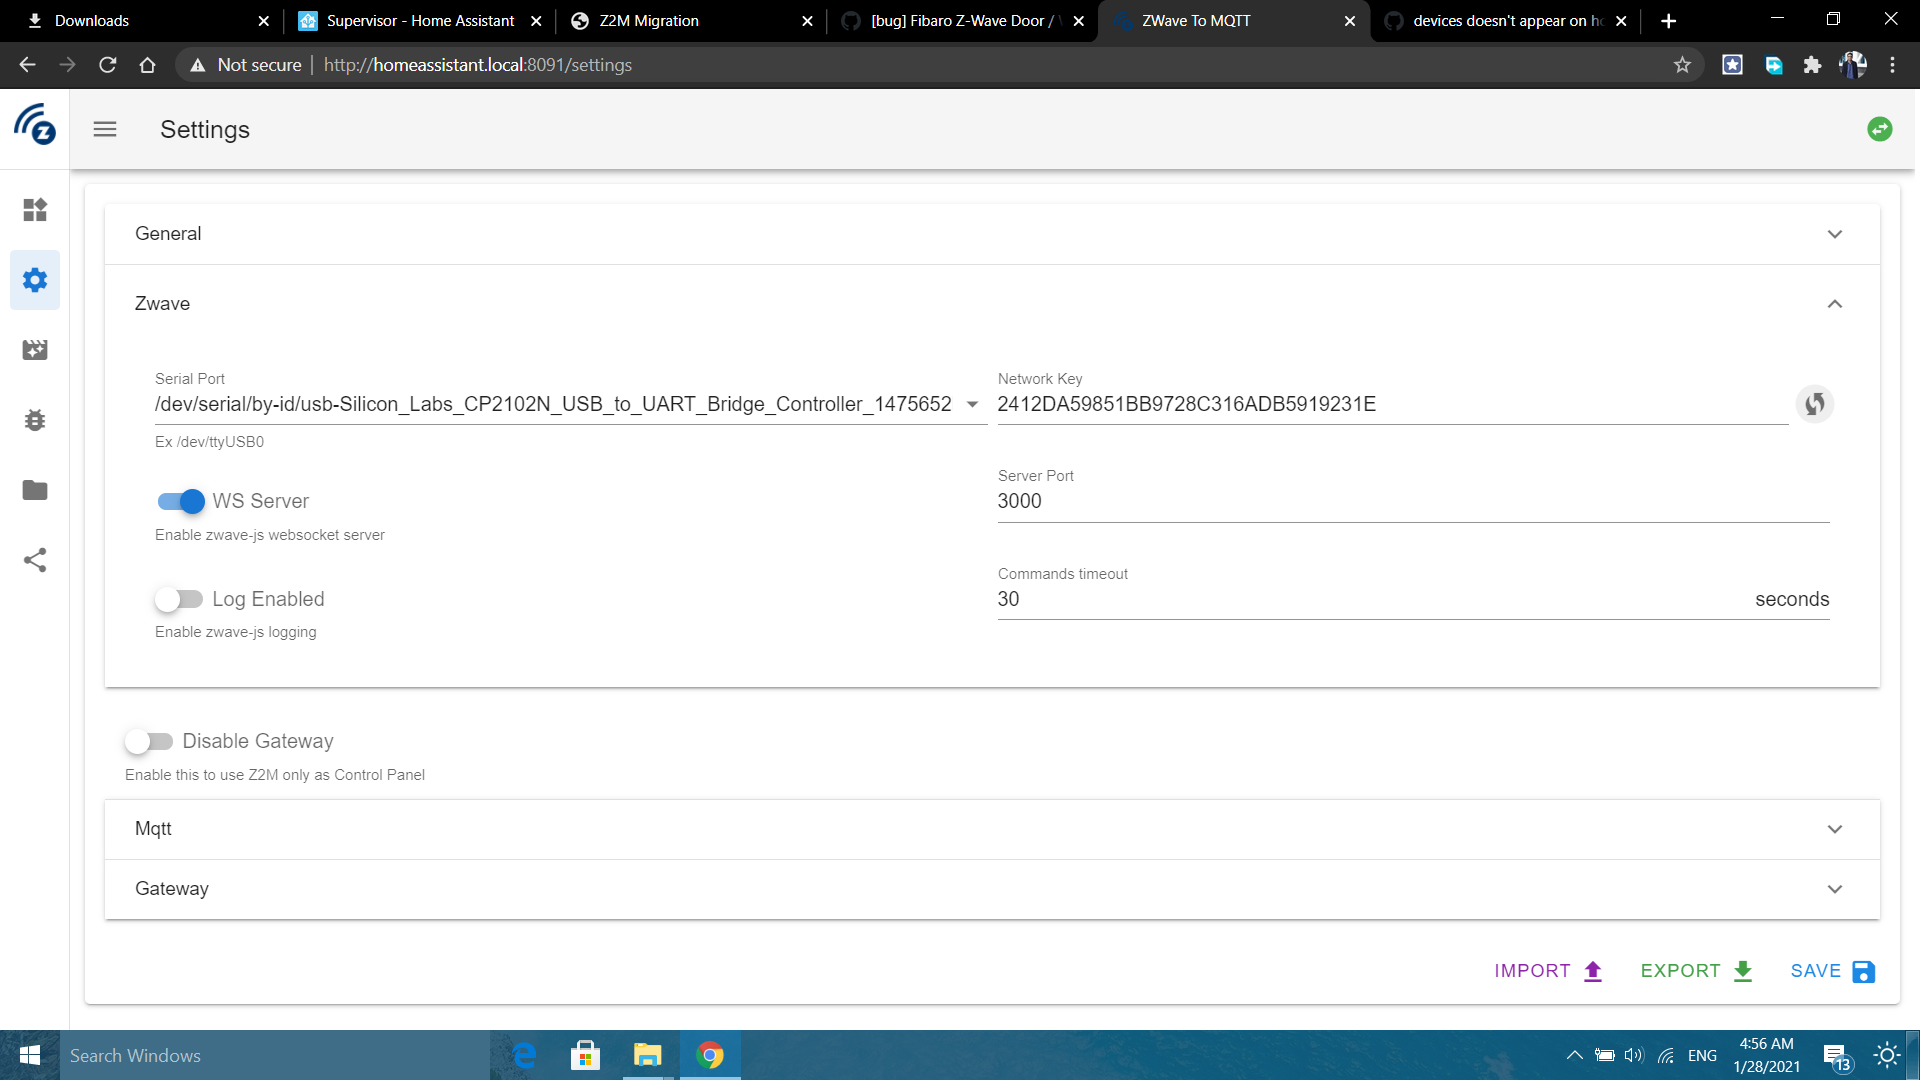Click the EXPORT button

click(1695, 970)
